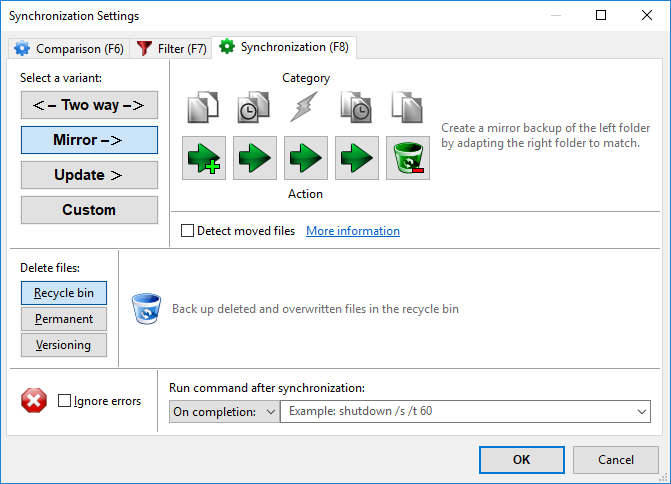Toggle action arrow below right-newer category
This screenshot has width=671, height=484.
pos(356,158)
